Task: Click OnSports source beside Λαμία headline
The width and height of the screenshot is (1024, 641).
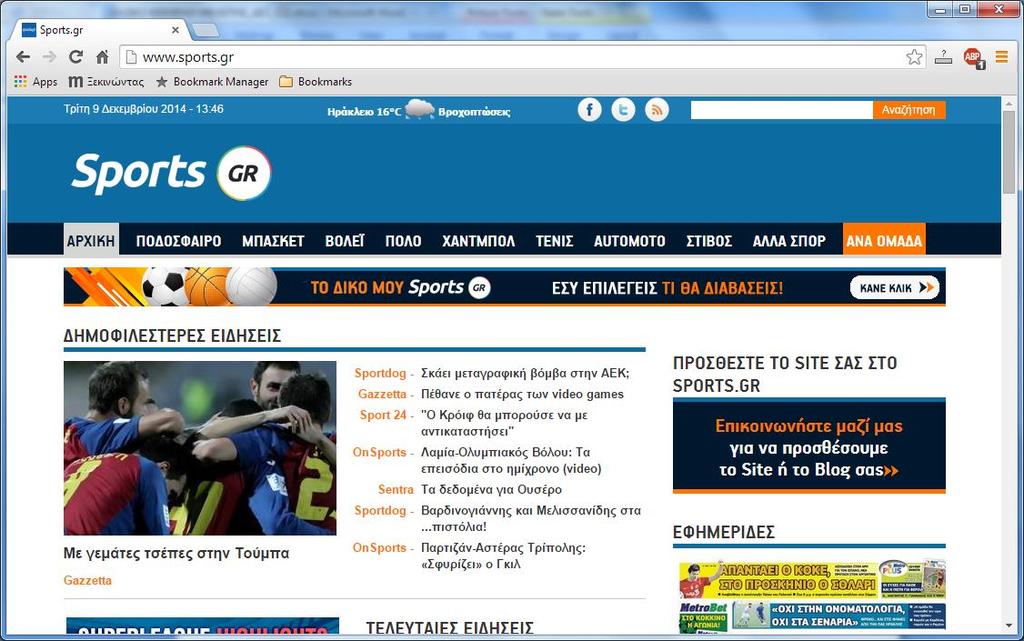Action: (379, 452)
